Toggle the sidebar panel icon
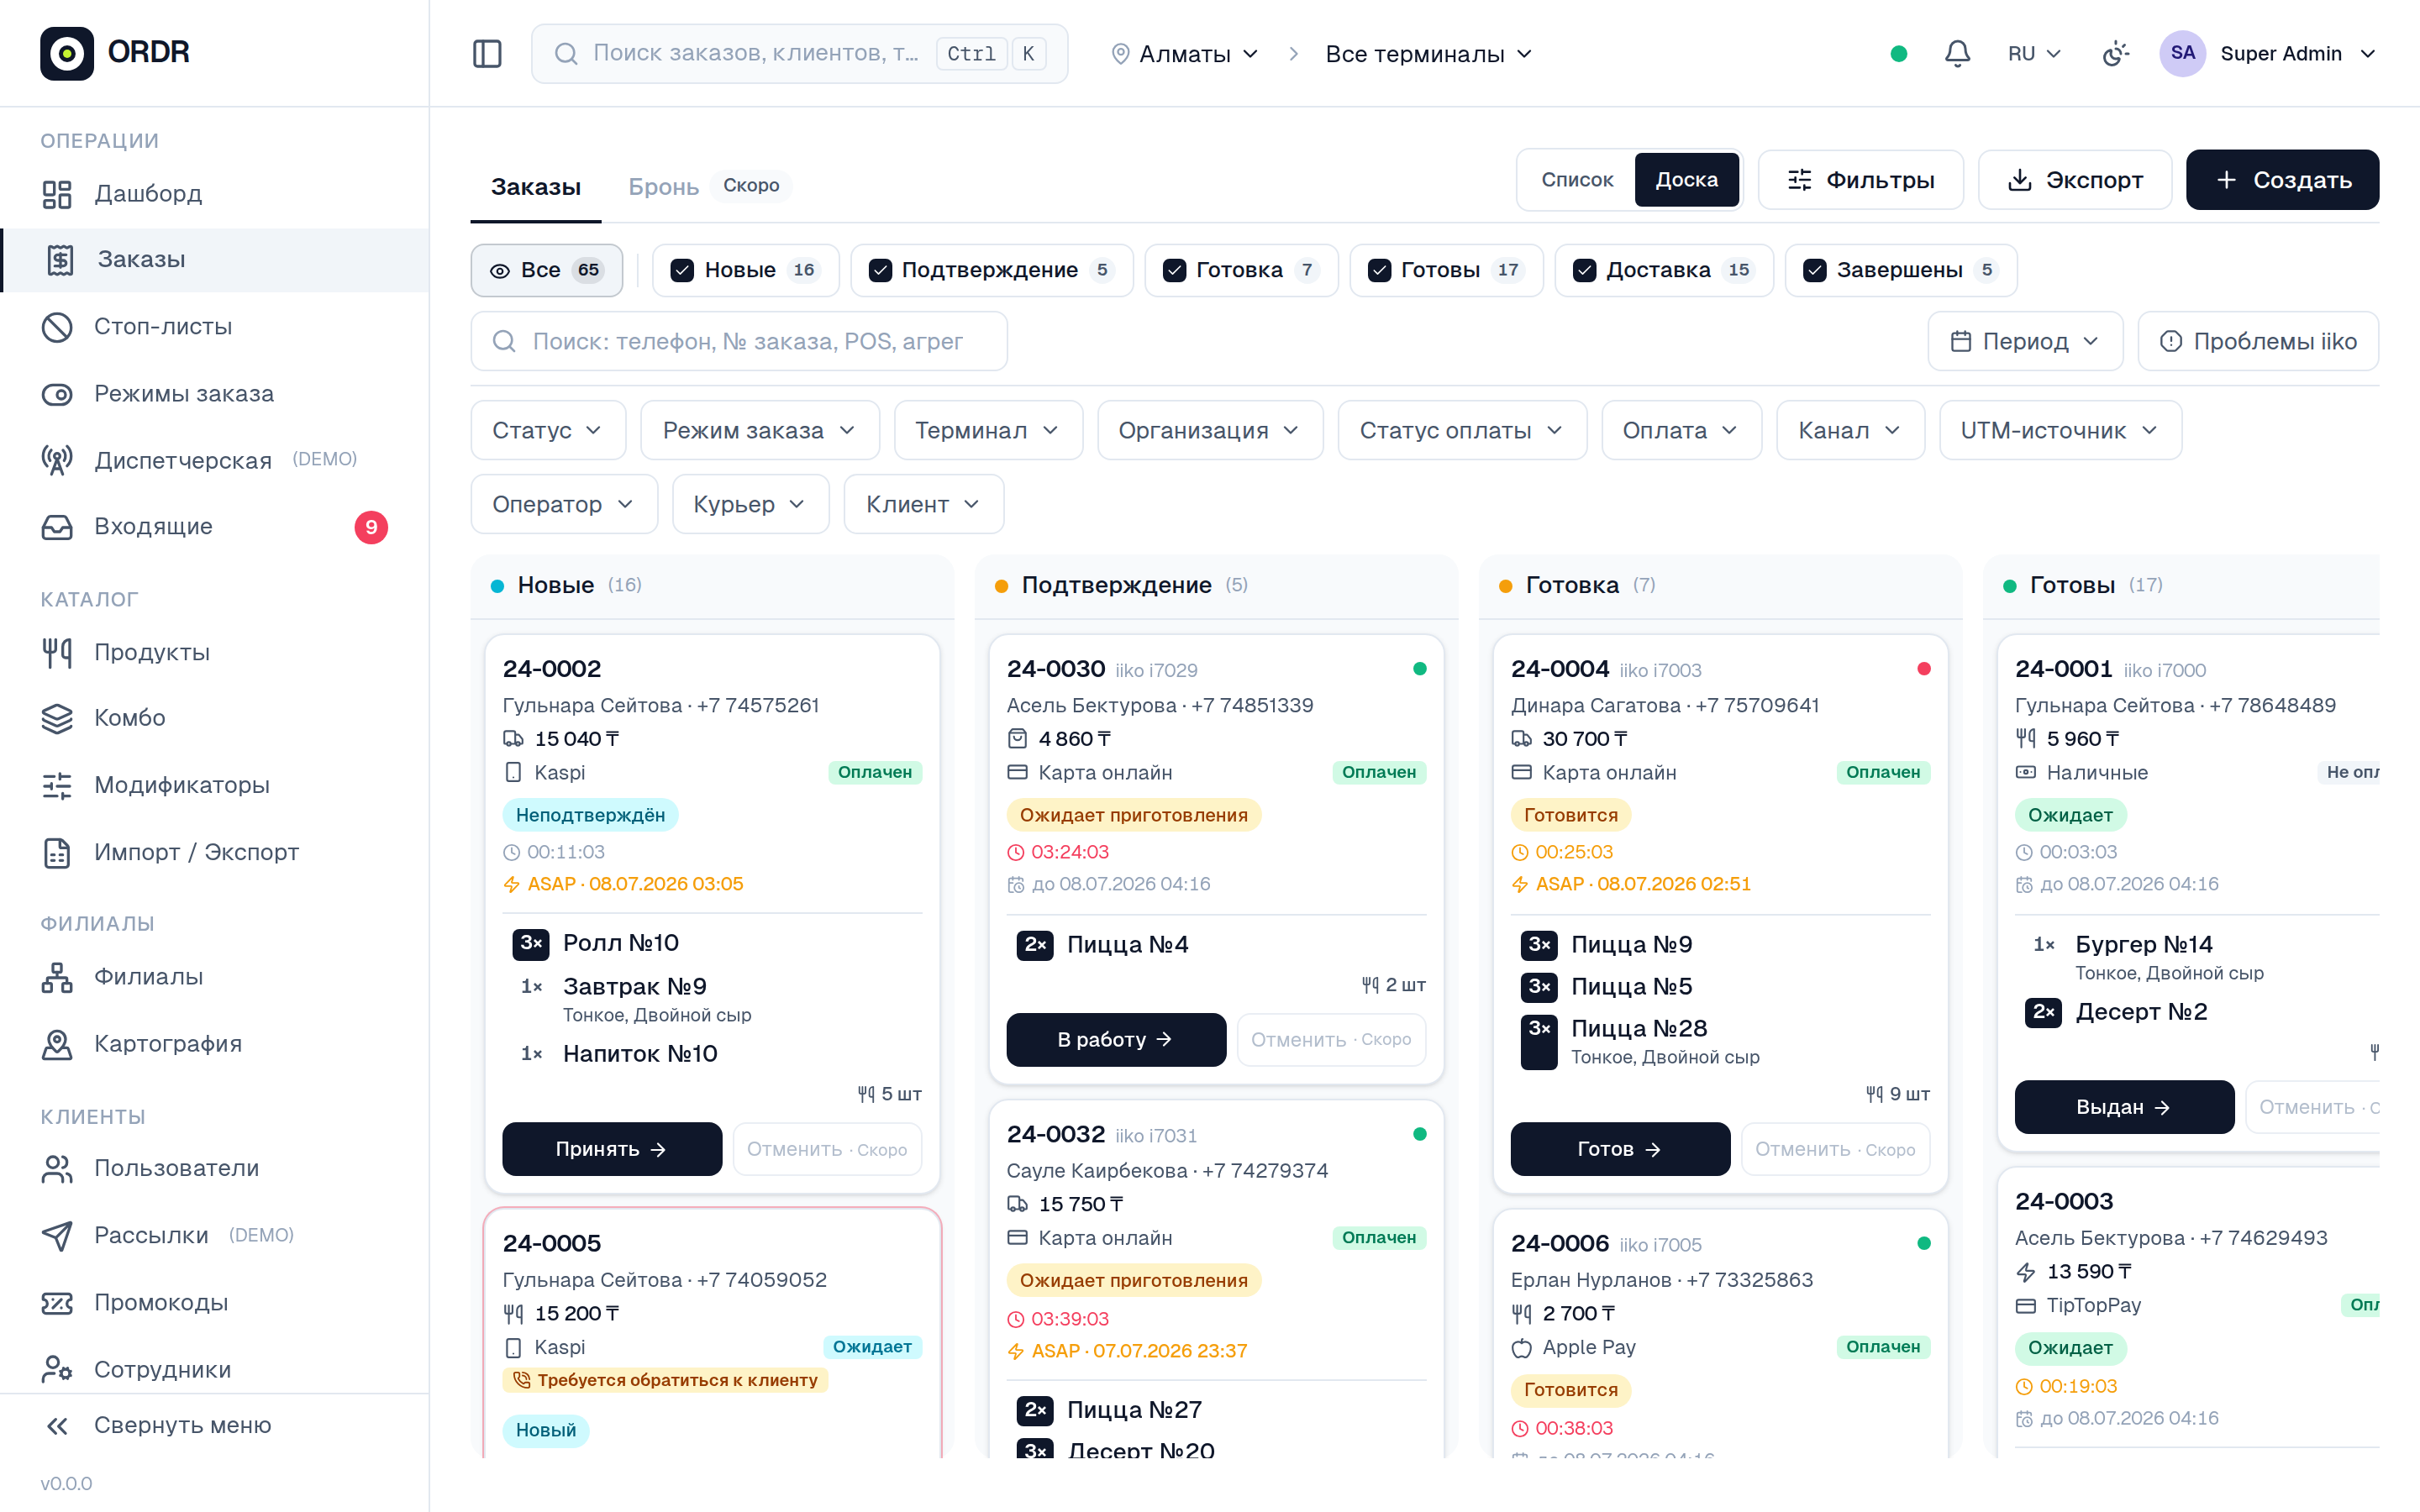 (x=487, y=54)
